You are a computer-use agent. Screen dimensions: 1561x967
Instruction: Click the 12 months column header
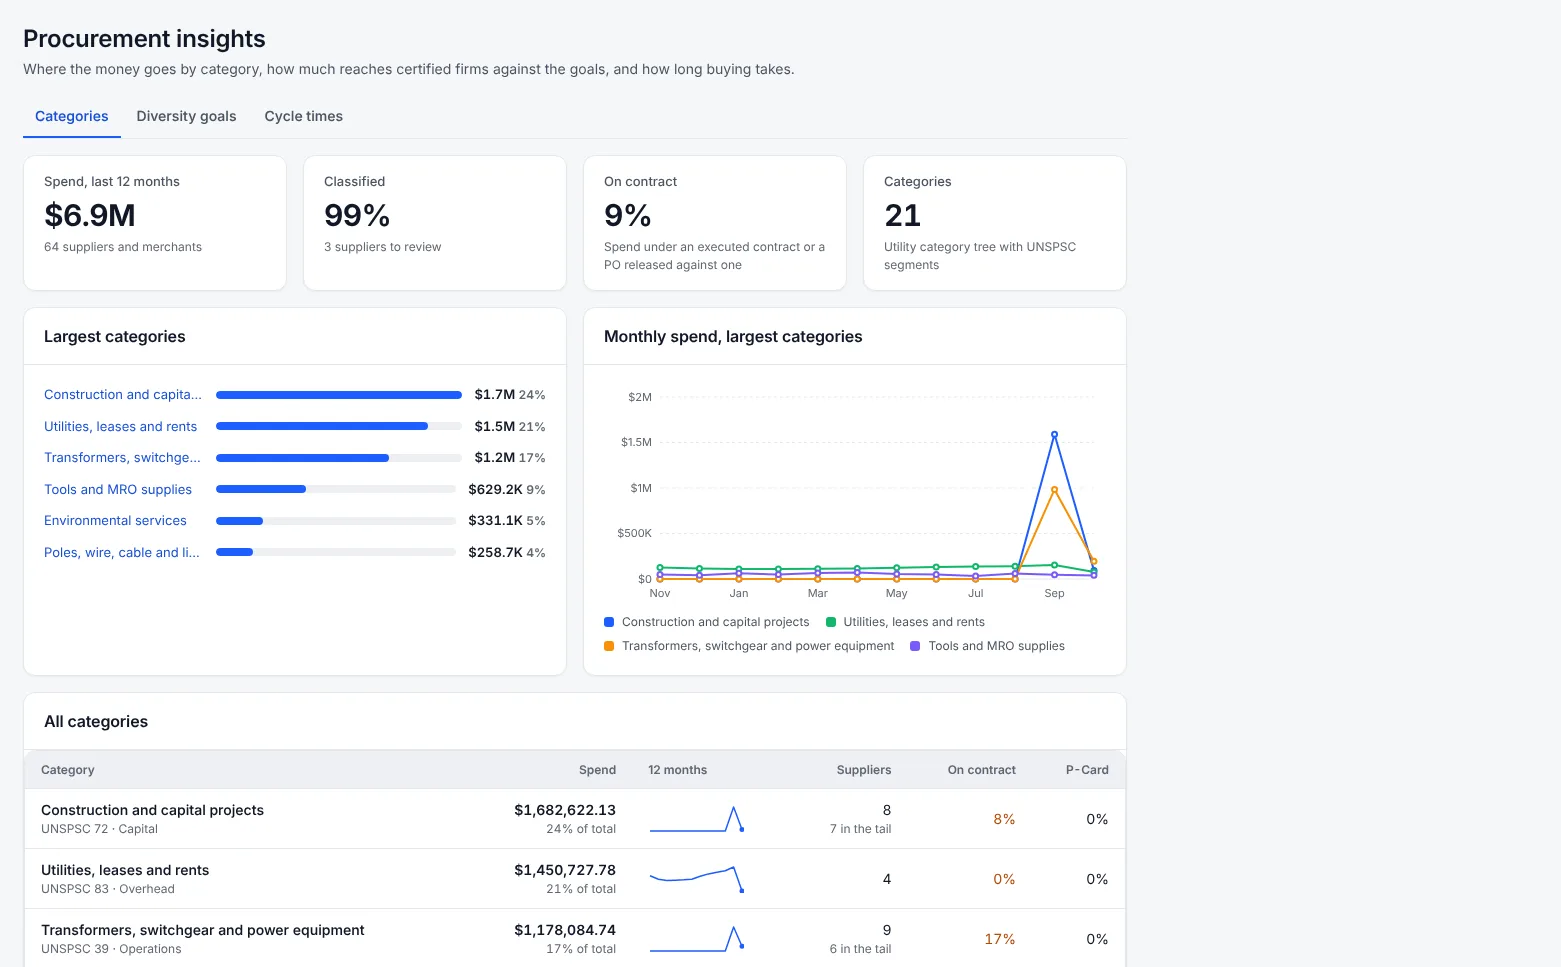tap(677, 770)
